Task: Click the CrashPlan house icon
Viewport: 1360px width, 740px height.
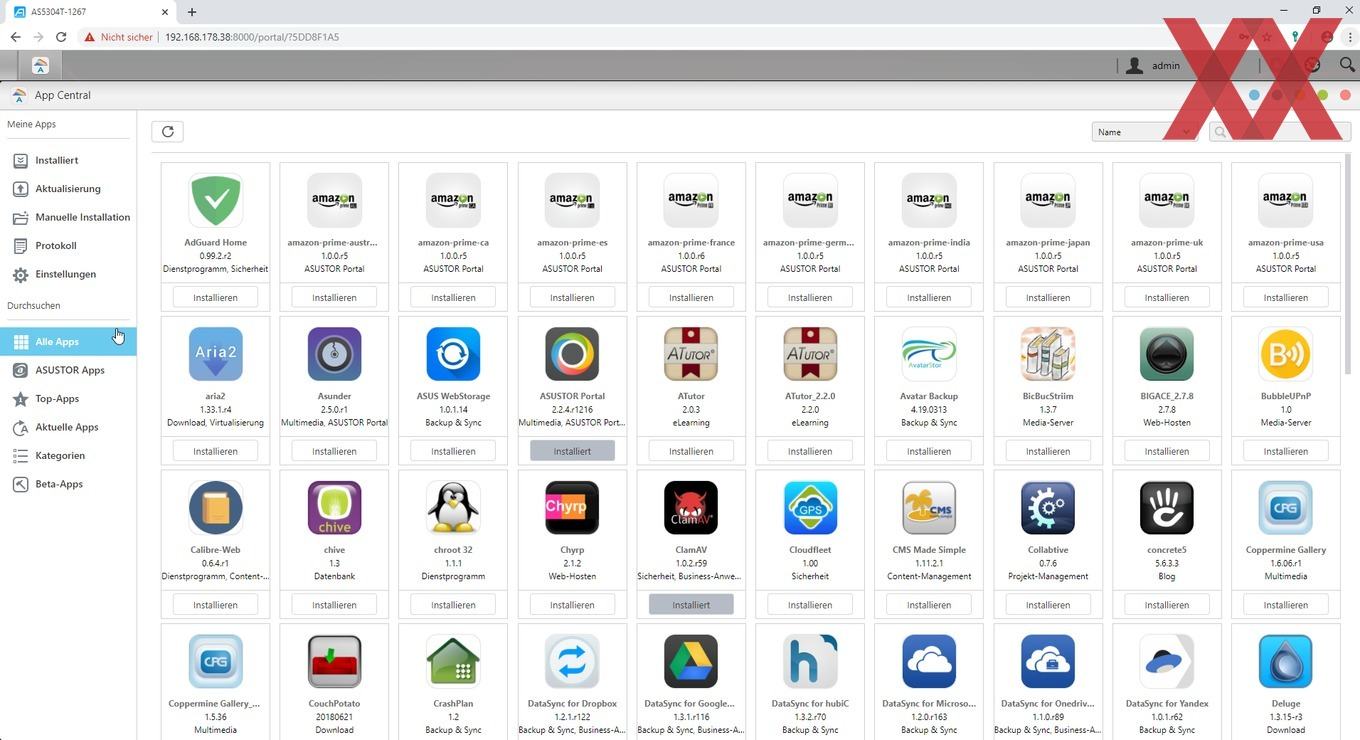Action: point(453,662)
